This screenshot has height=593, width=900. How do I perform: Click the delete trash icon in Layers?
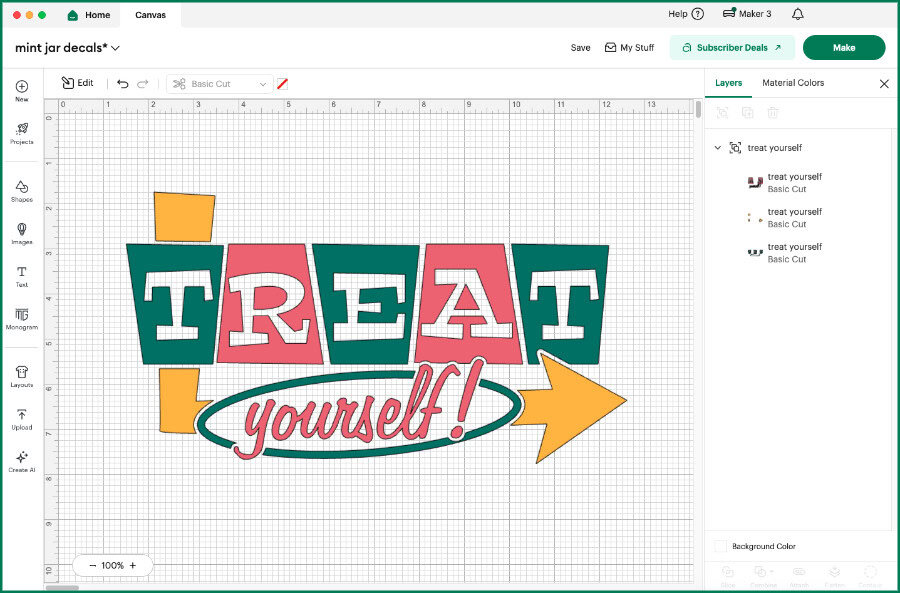coord(773,113)
